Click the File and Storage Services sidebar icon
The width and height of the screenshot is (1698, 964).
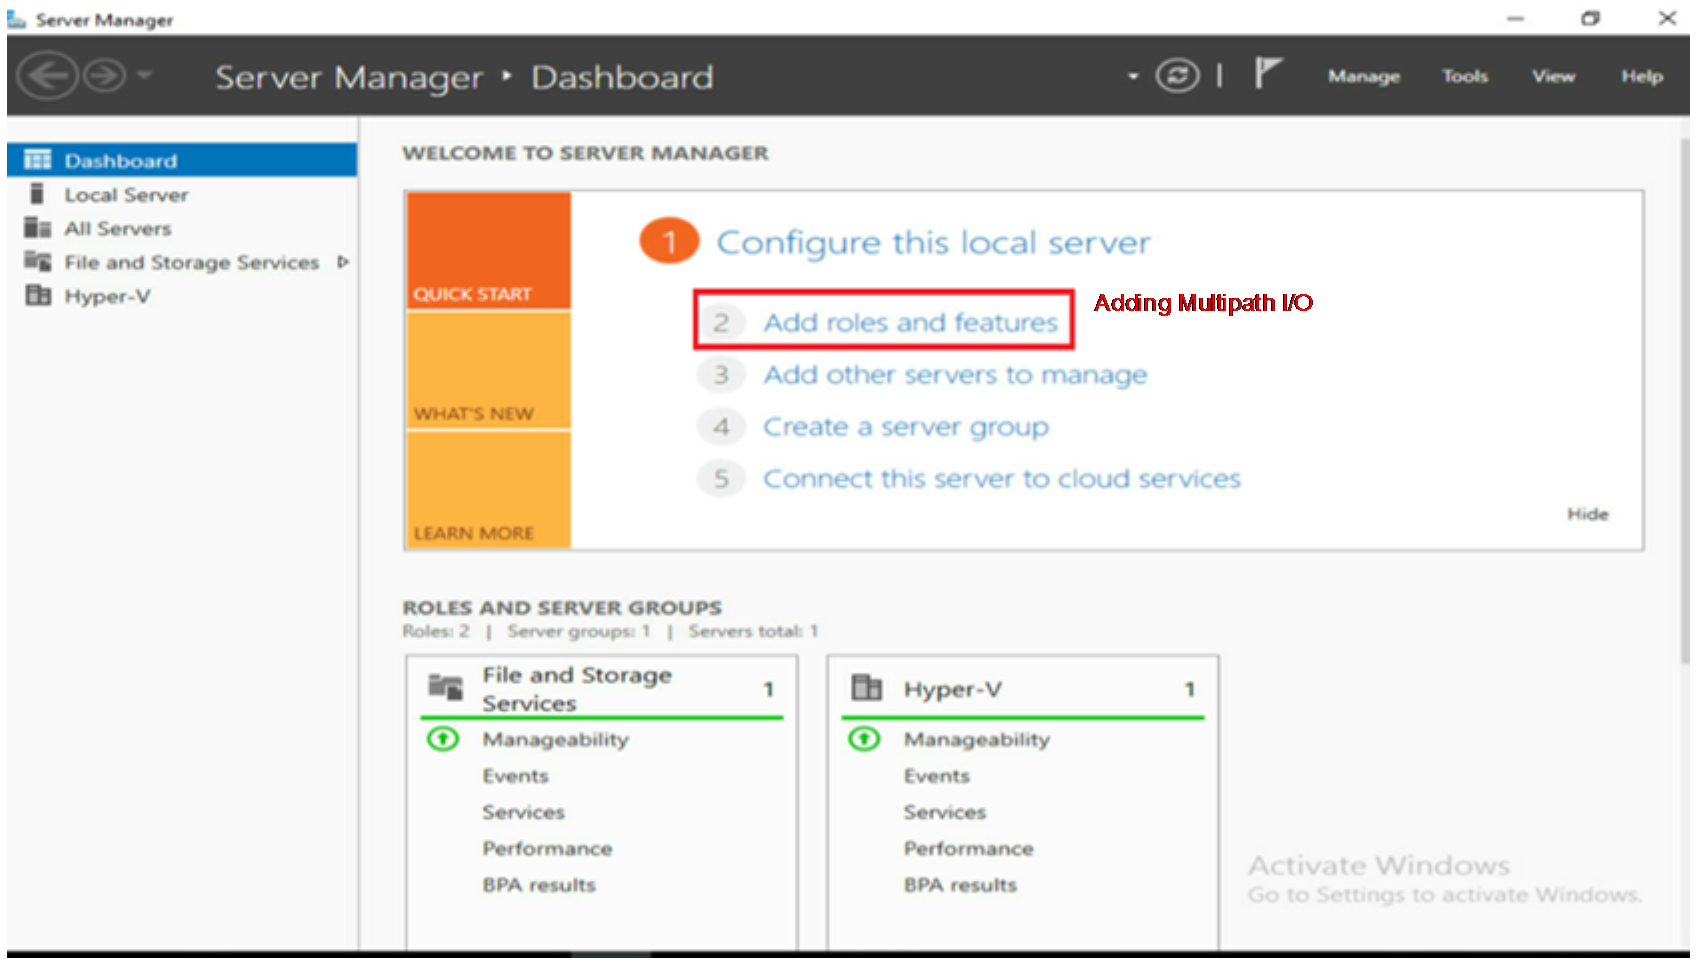point(38,261)
